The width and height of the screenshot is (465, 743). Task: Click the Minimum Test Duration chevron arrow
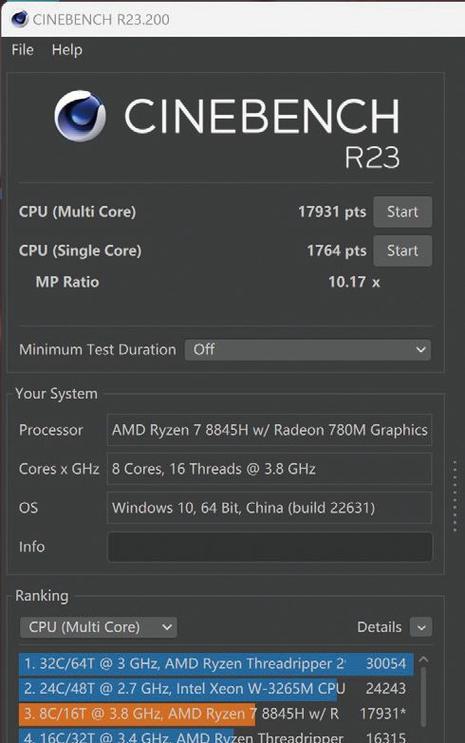click(420, 350)
